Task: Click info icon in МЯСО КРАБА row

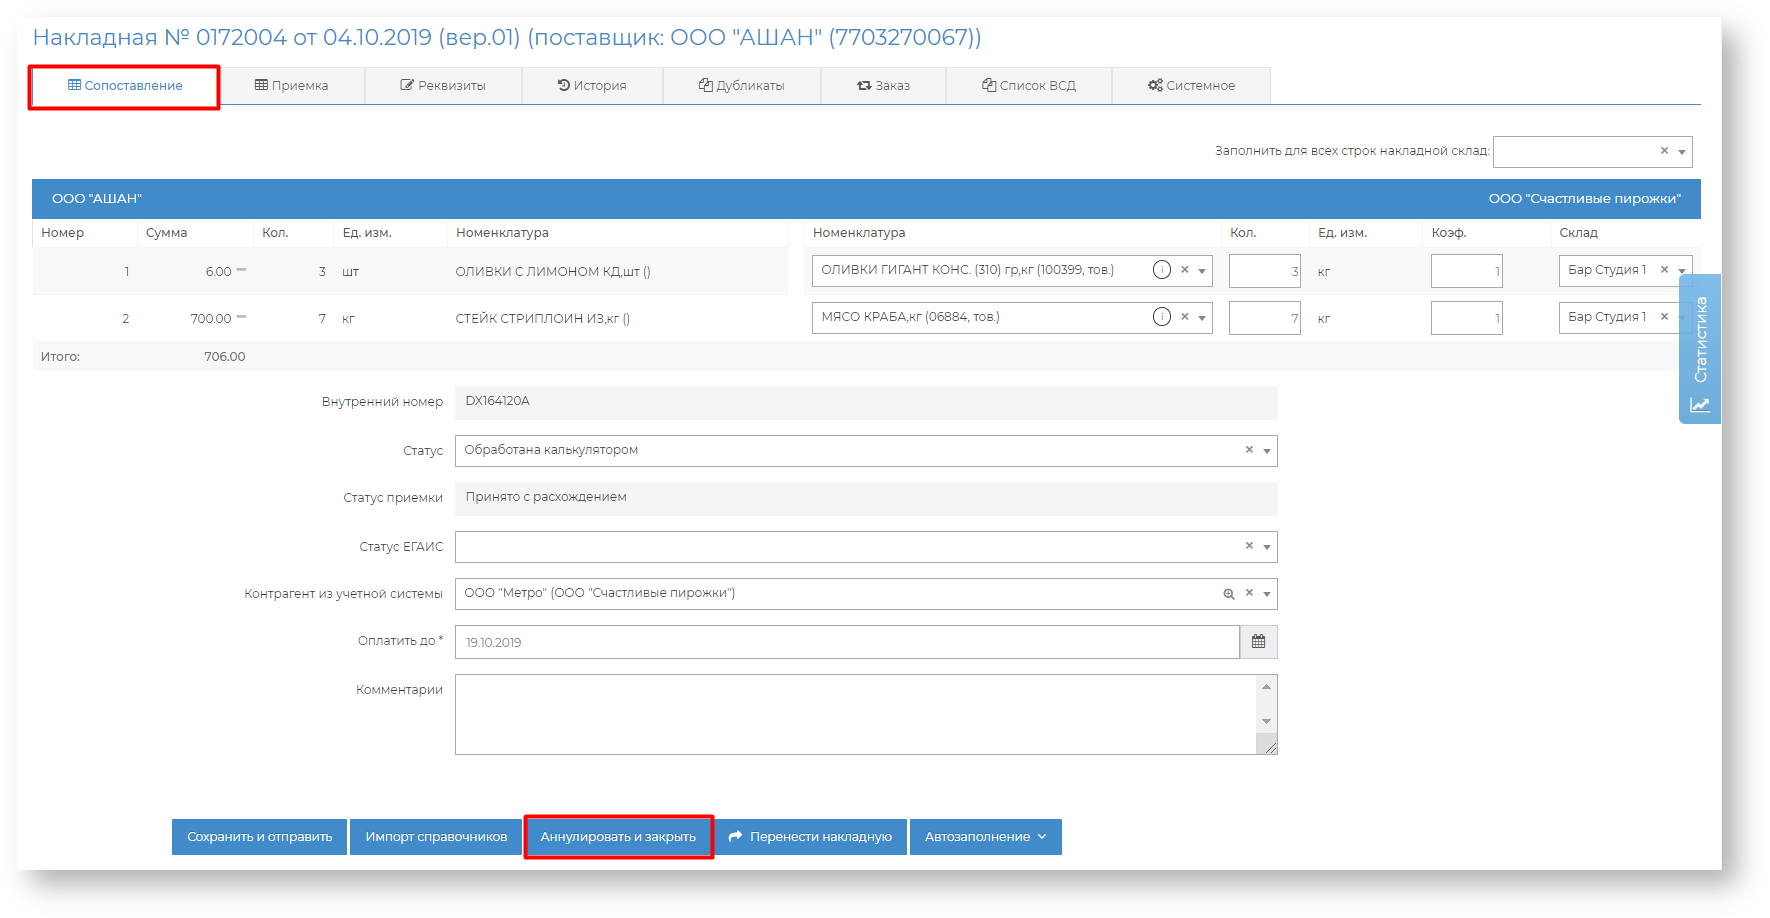Action: coord(1161,317)
